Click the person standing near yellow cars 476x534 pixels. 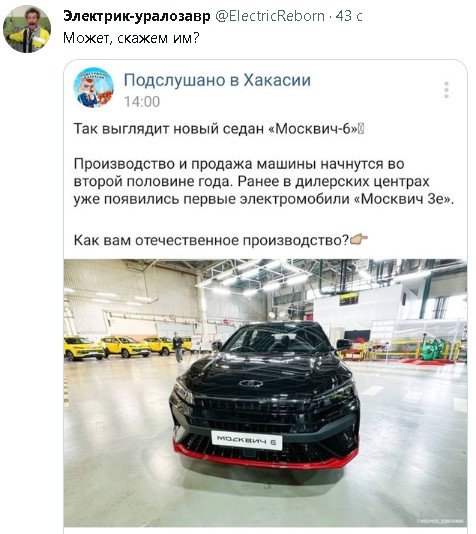coord(177,347)
